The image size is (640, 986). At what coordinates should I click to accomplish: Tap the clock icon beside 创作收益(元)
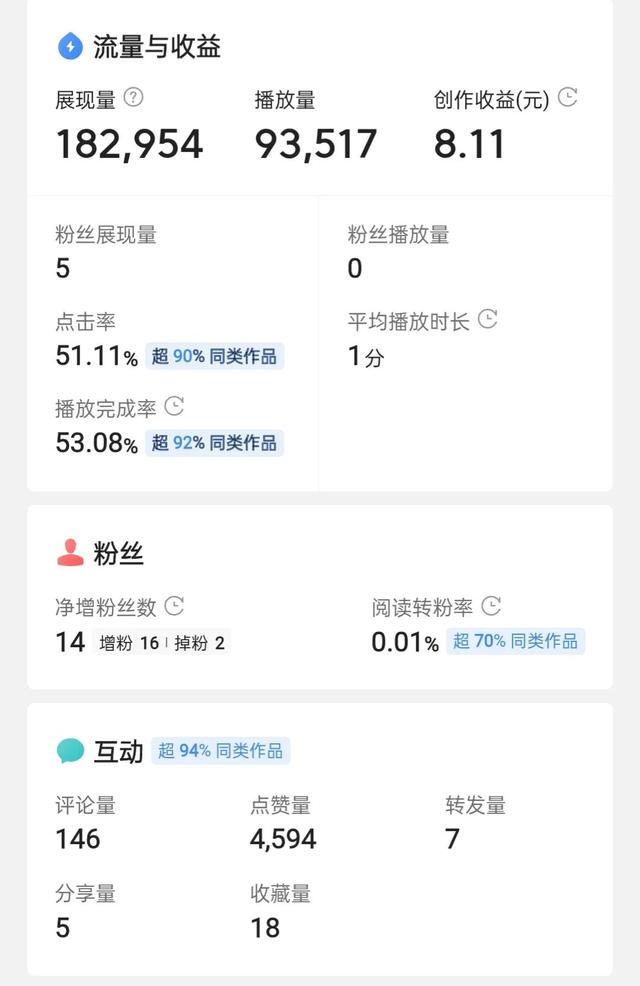pyautogui.click(x=568, y=97)
